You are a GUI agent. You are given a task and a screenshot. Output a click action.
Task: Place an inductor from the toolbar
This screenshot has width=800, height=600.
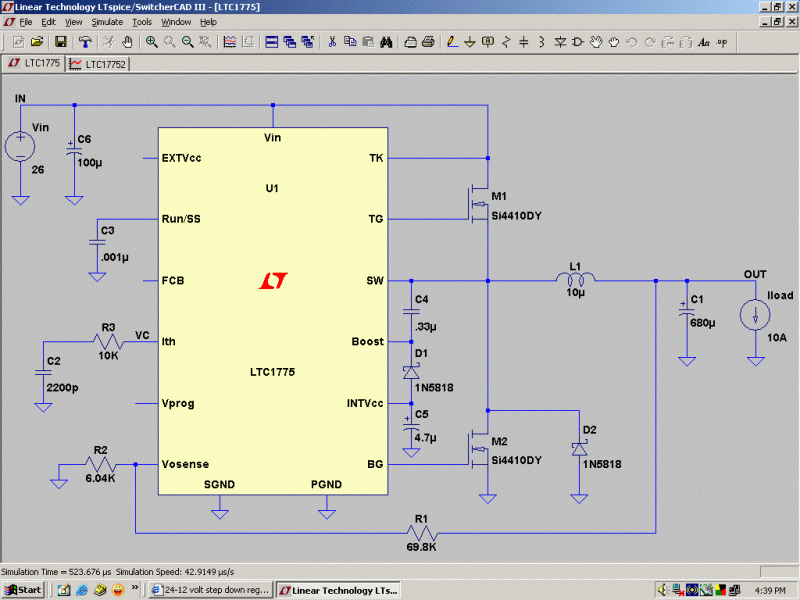[542, 42]
